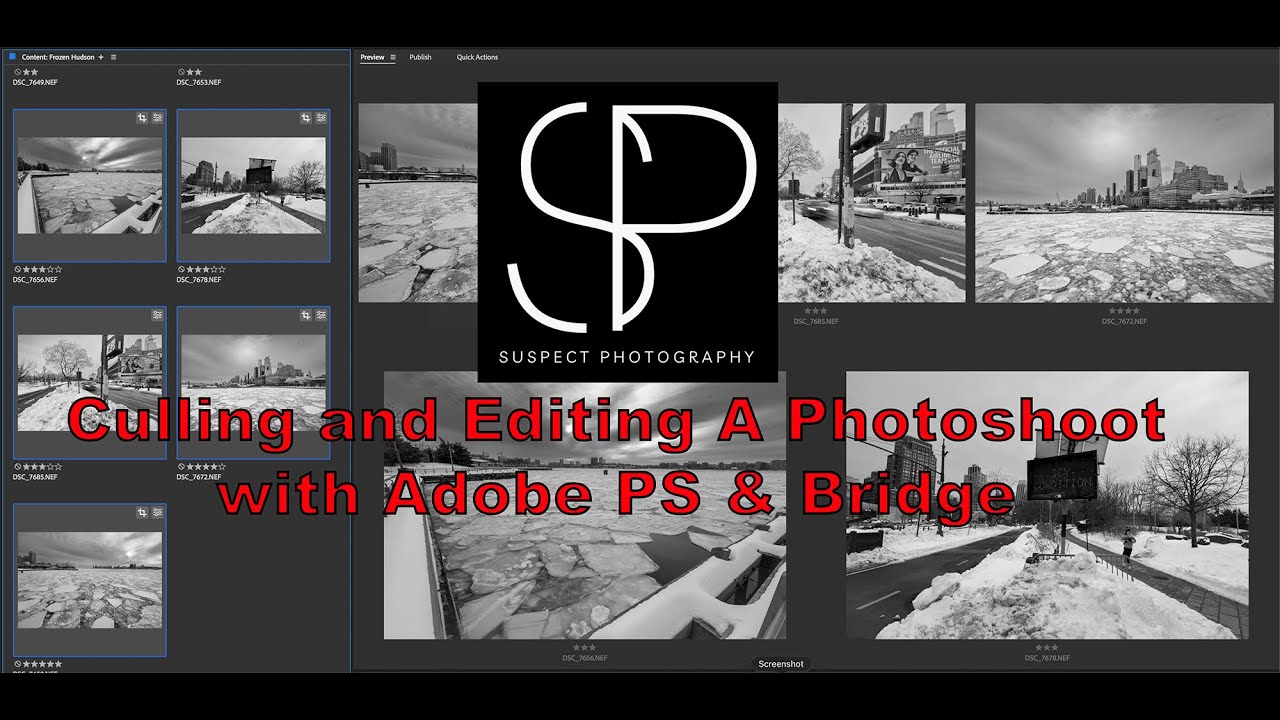Image resolution: width=1280 pixels, height=720 pixels.
Task: Click the DSC_7685.NEF street image in Preview
Action: coord(871,202)
